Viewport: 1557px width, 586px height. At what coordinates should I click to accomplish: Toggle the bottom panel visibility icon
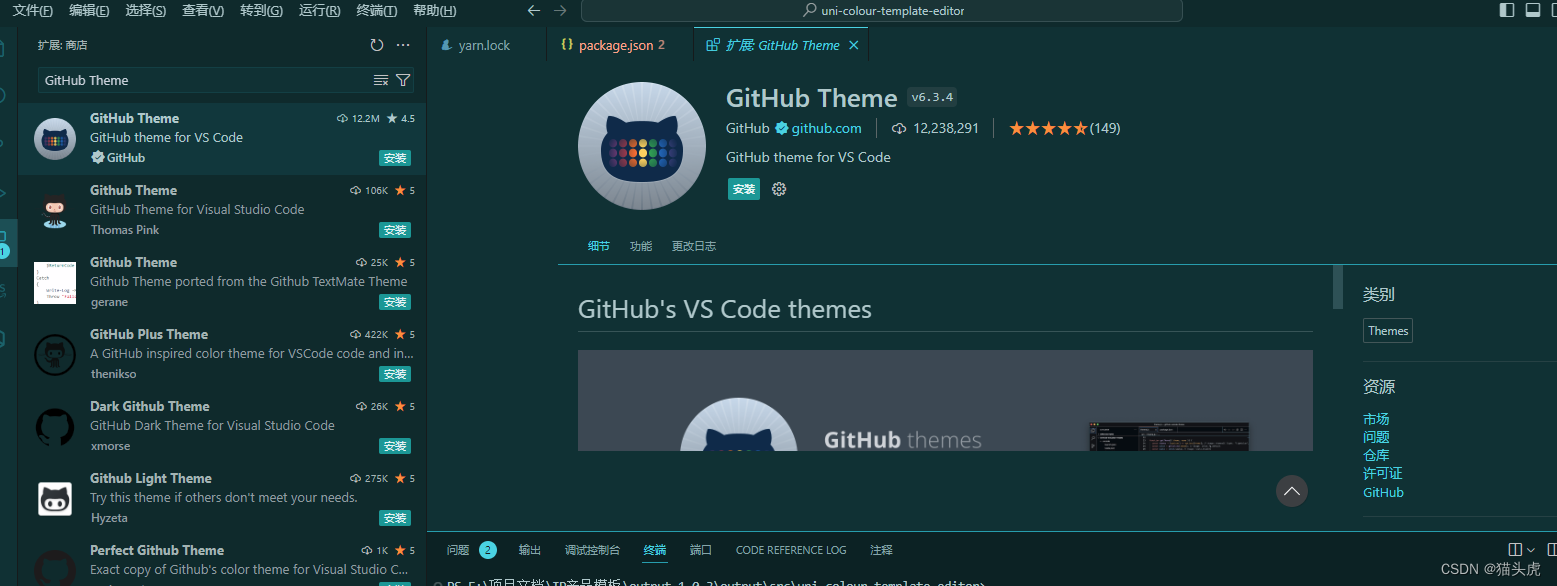click(x=1533, y=10)
